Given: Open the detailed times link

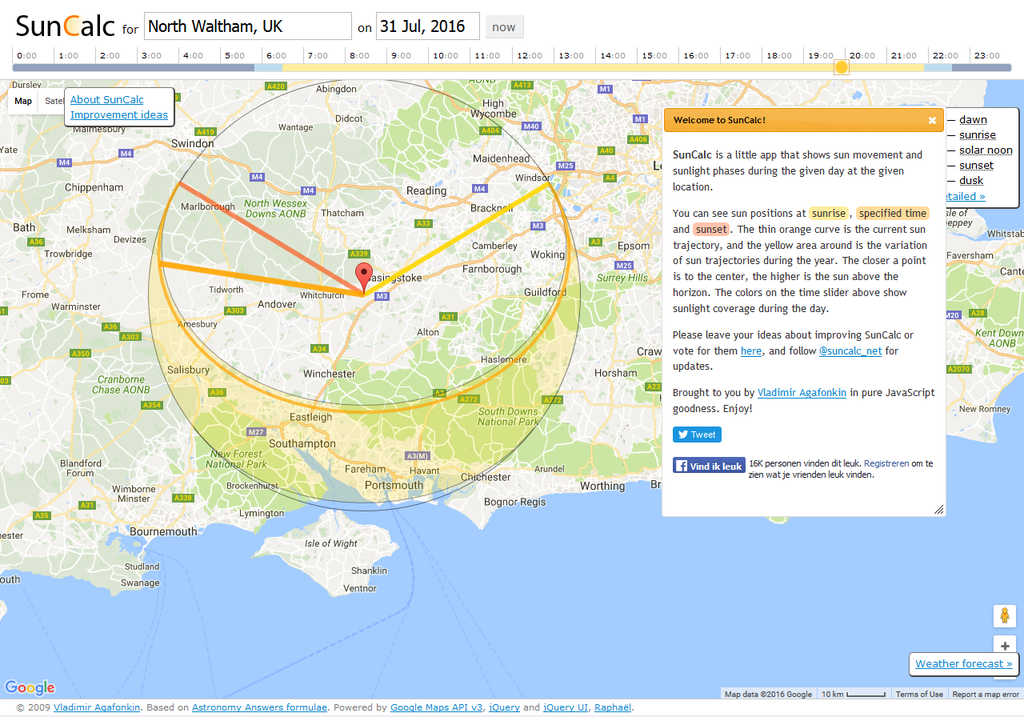Looking at the screenshot, I should coord(965,196).
